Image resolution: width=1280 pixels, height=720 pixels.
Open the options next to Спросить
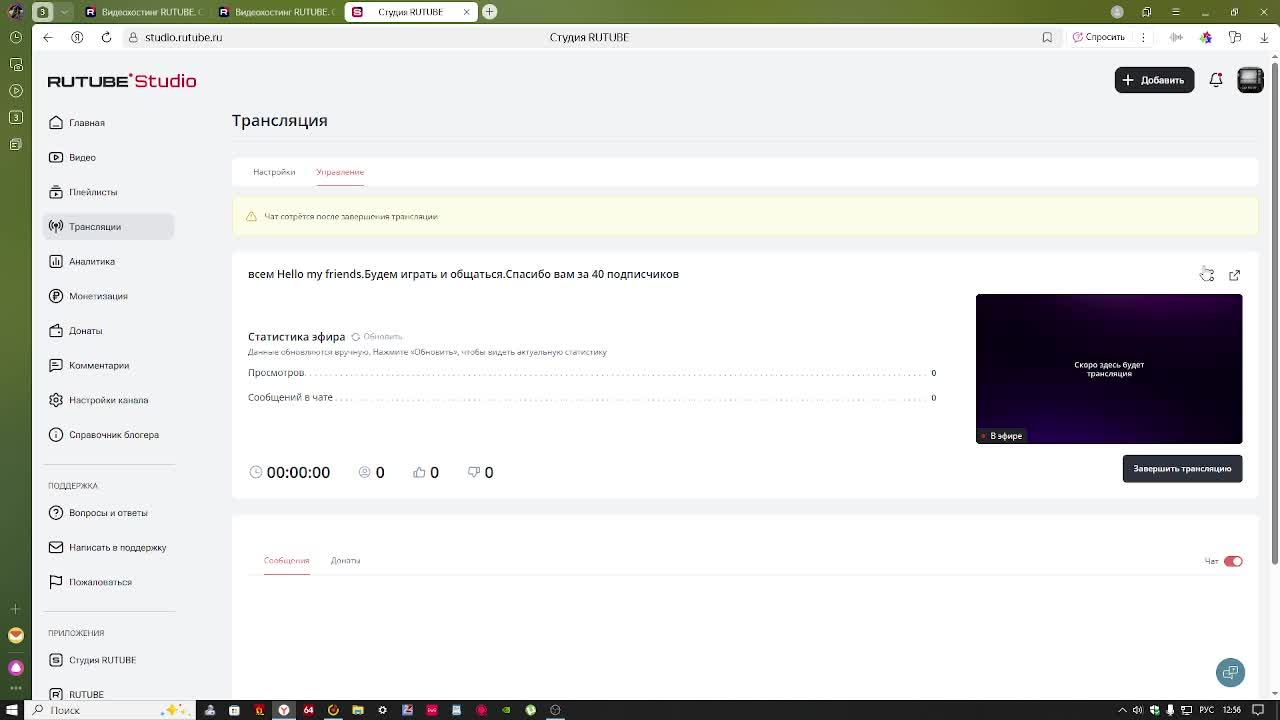click(x=1142, y=37)
